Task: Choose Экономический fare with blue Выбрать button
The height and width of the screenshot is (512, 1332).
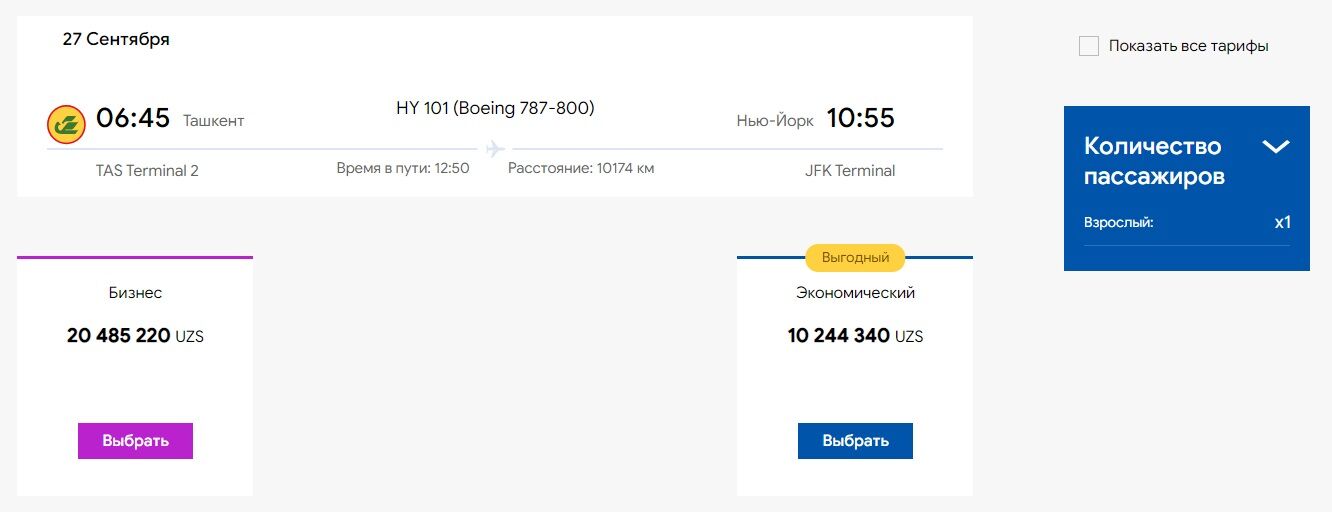Action: click(x=855, y=441)
